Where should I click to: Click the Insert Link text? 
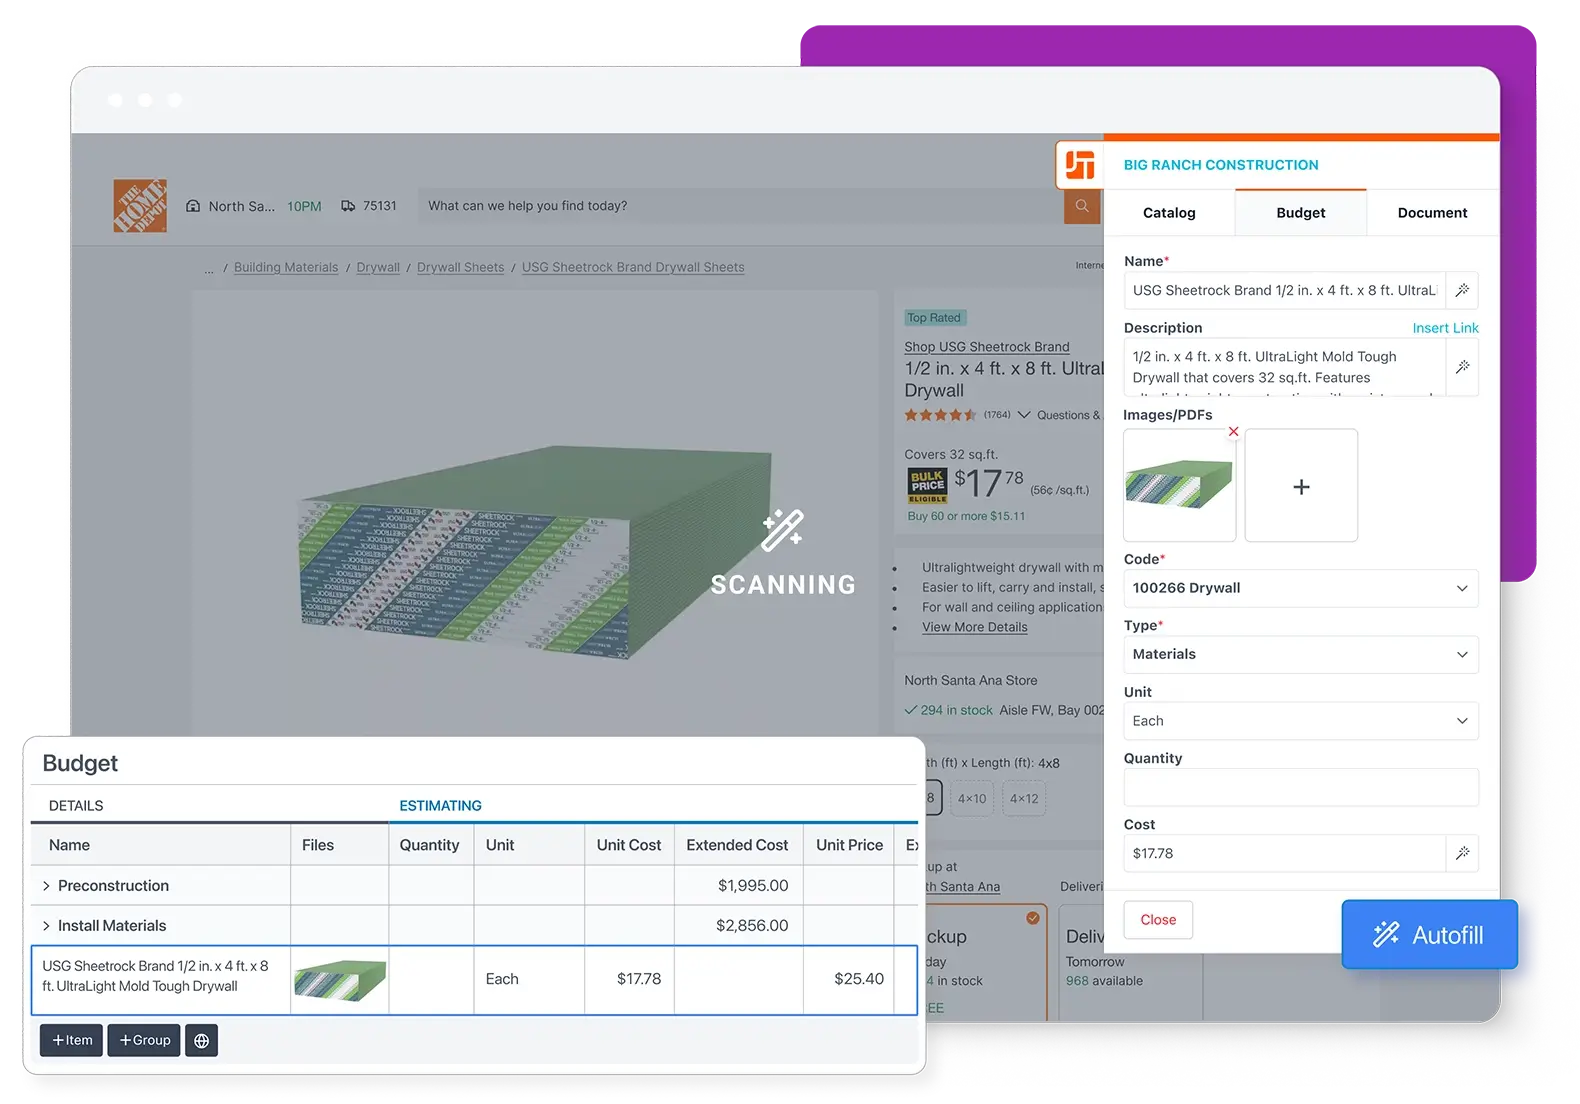pos(1445,328)
